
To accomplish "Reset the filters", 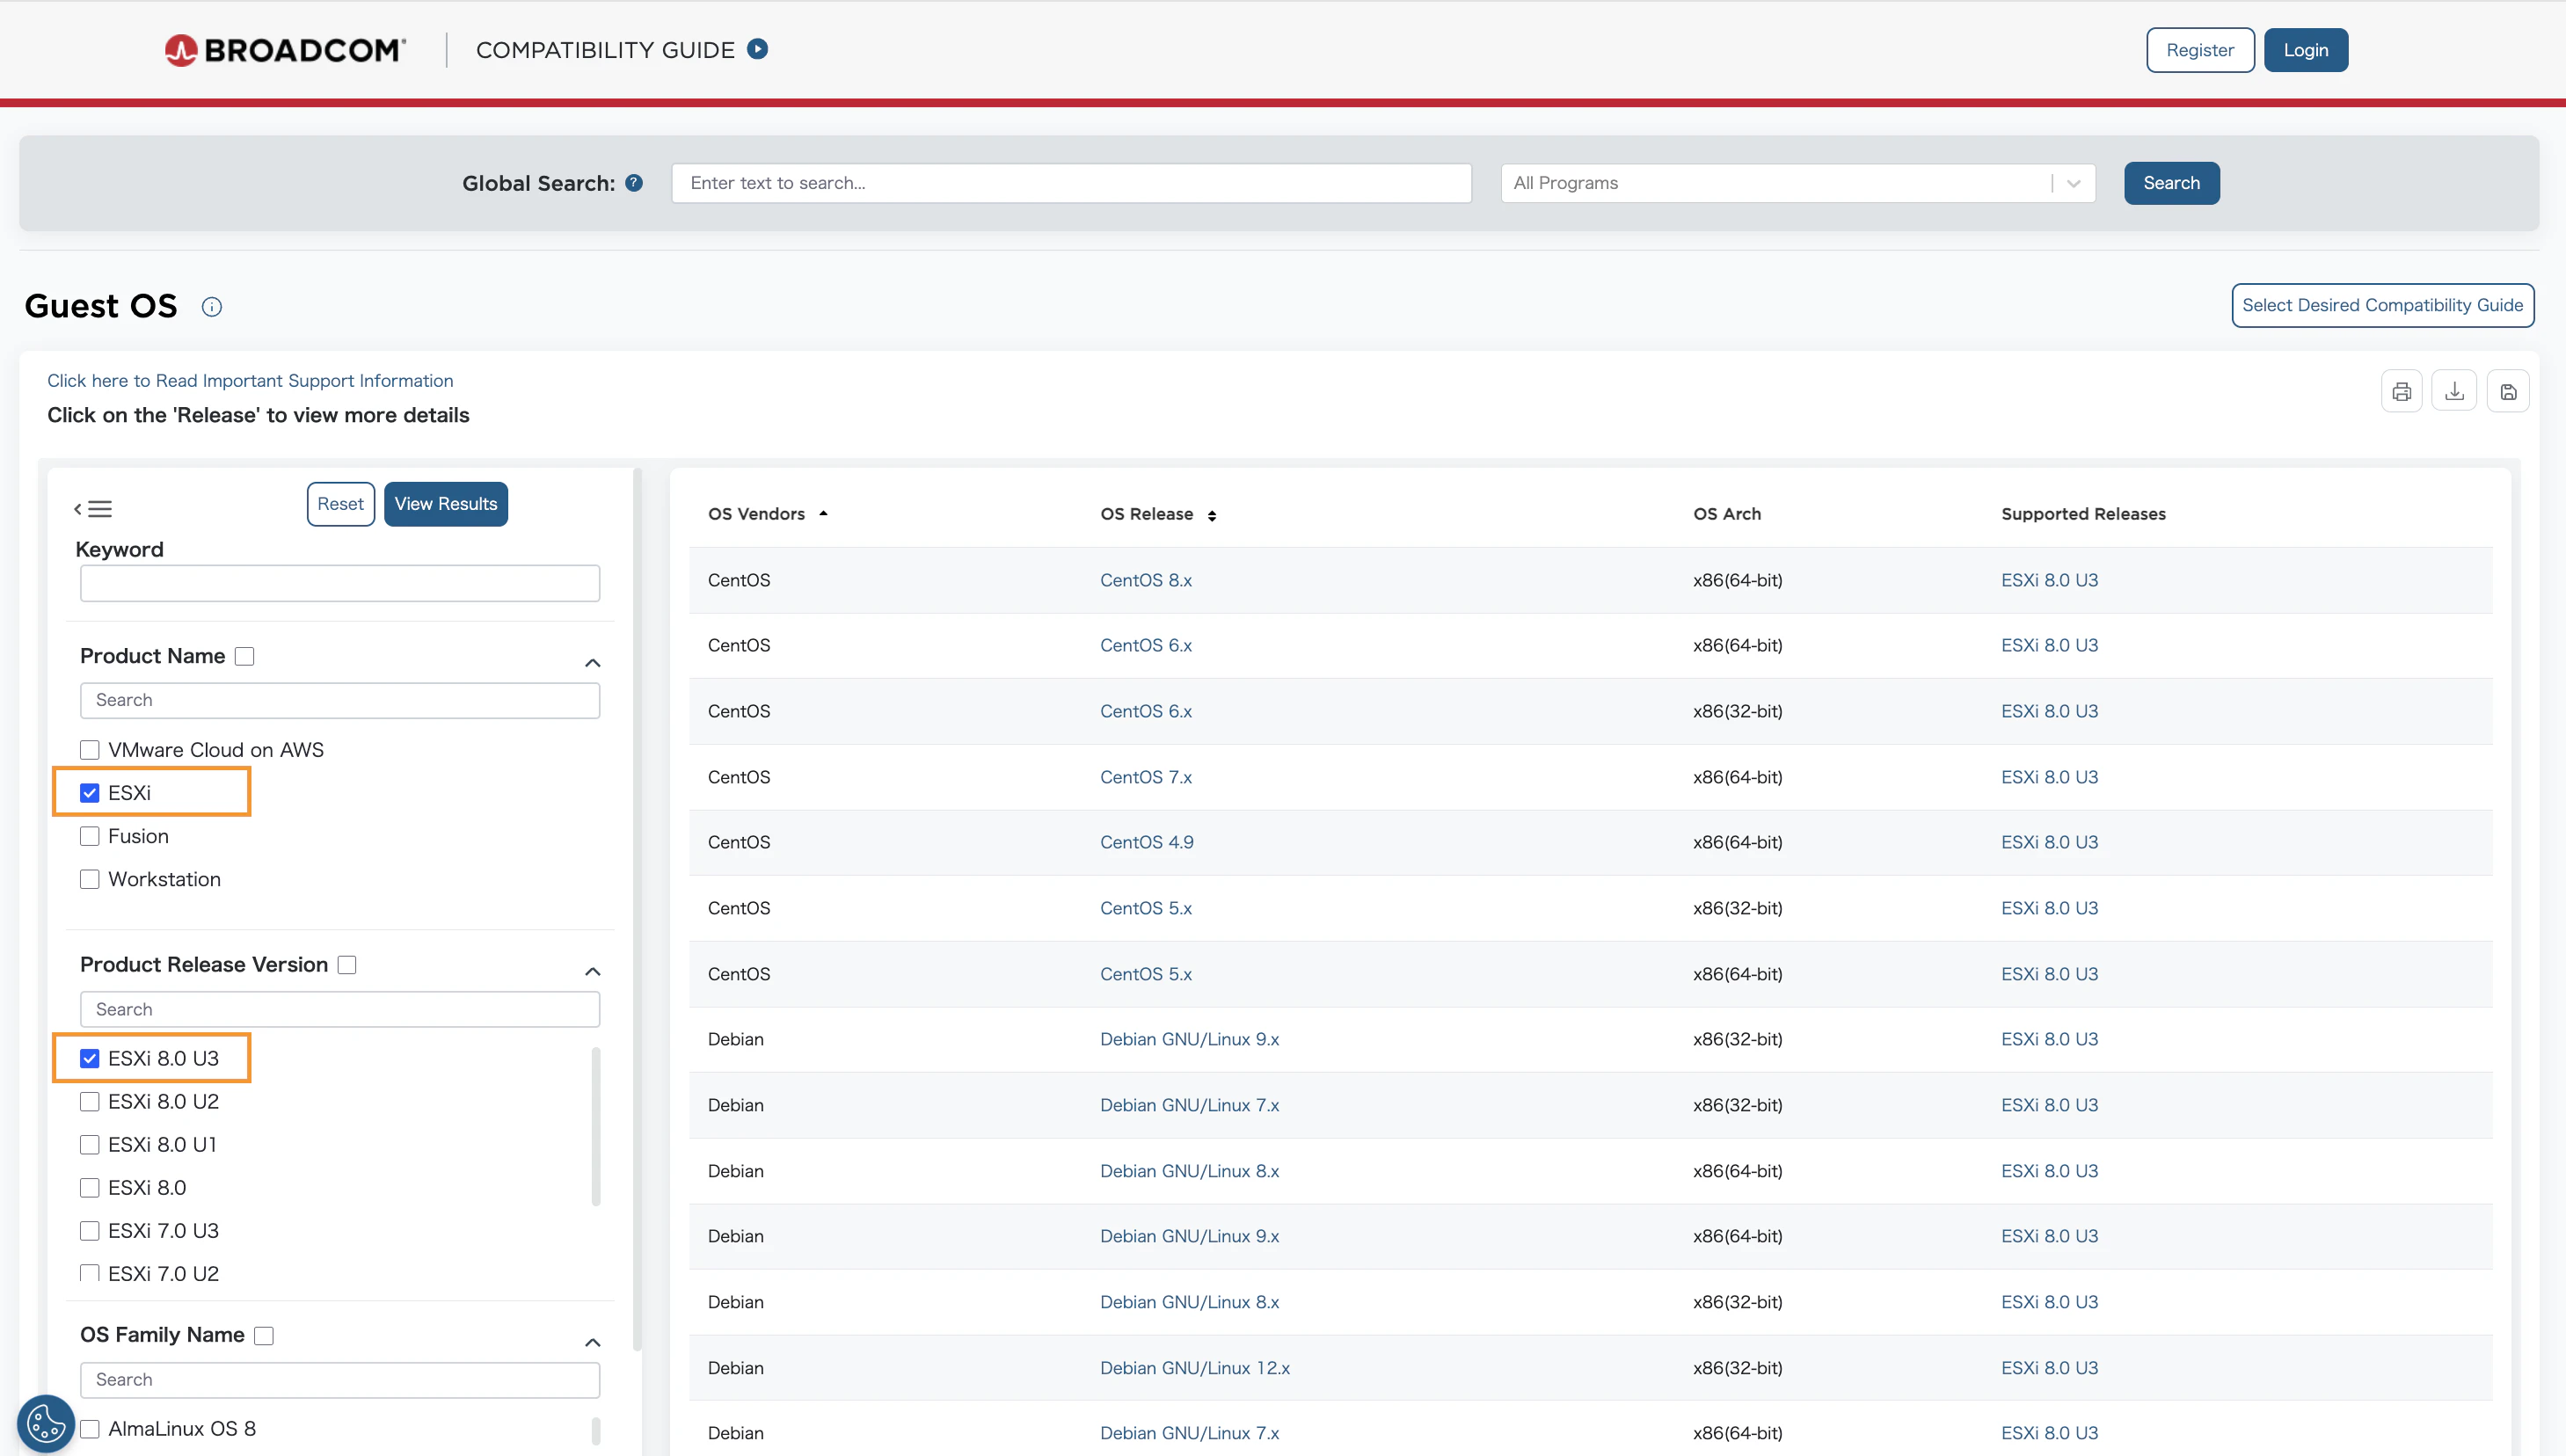I will [x=340, y=504].
